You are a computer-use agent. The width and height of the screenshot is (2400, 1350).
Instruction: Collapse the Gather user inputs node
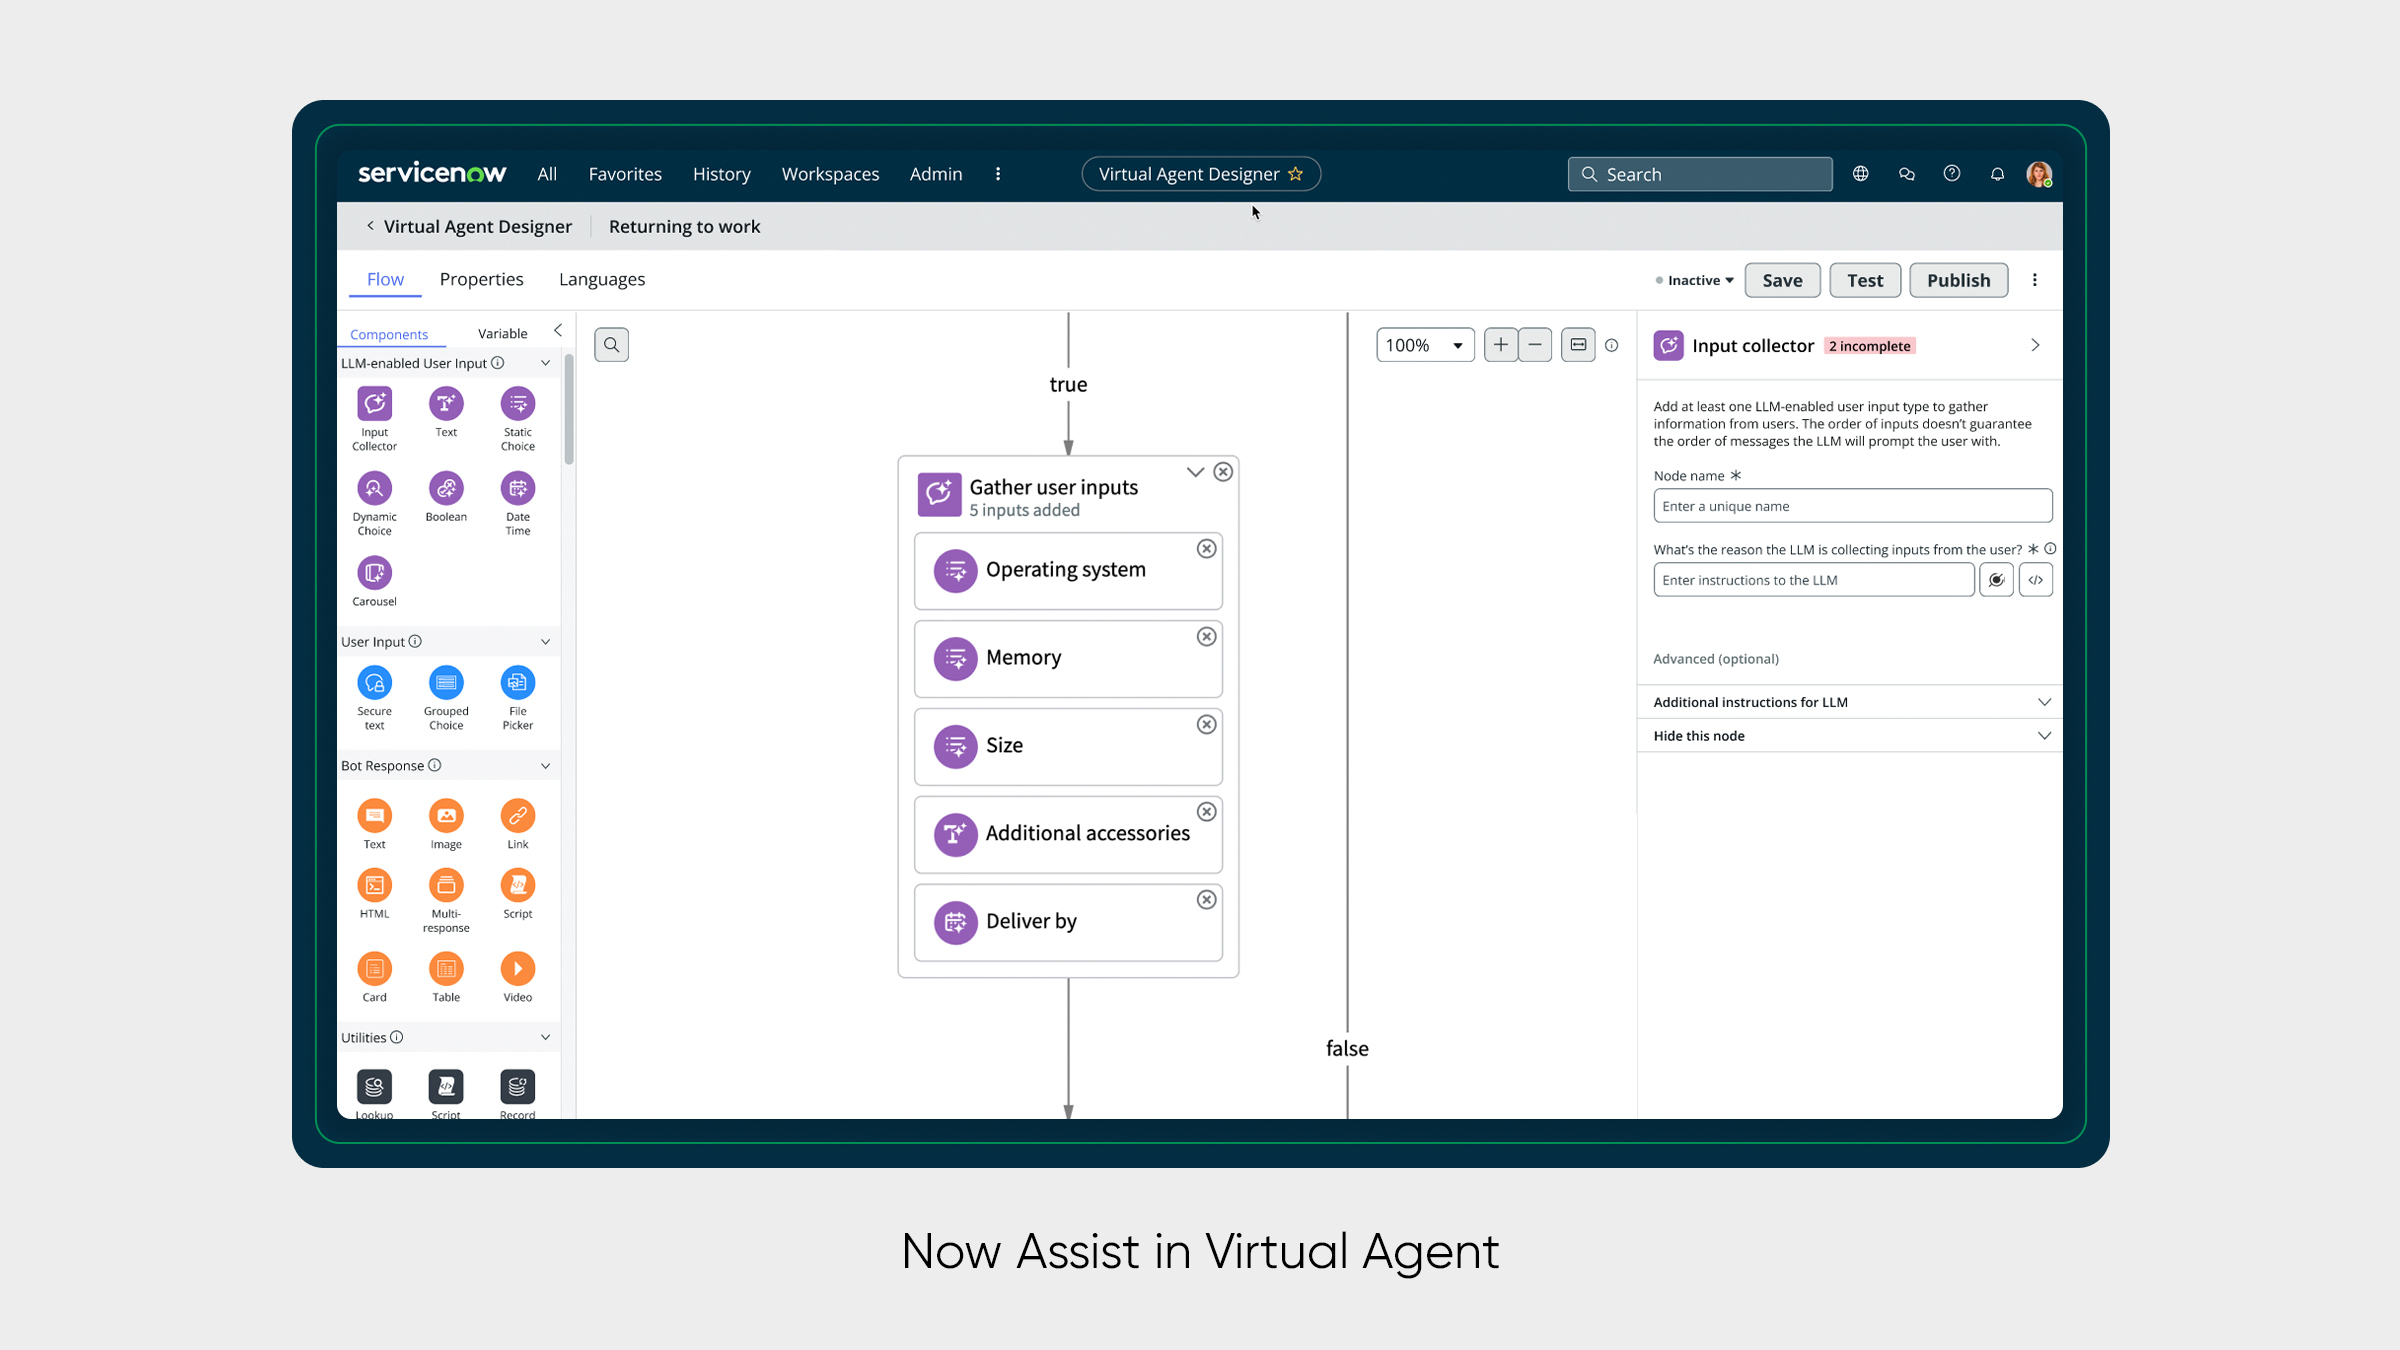click(1195, 472)
